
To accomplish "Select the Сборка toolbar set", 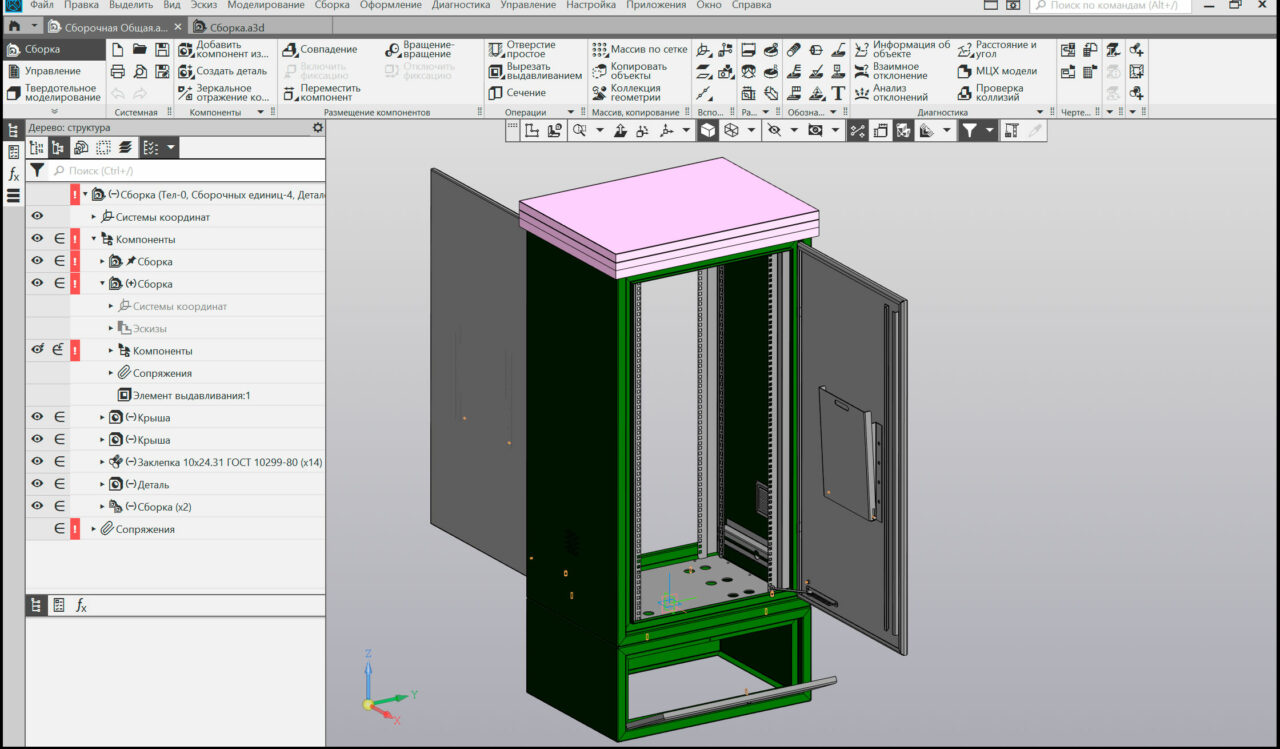I will [52, 49].
